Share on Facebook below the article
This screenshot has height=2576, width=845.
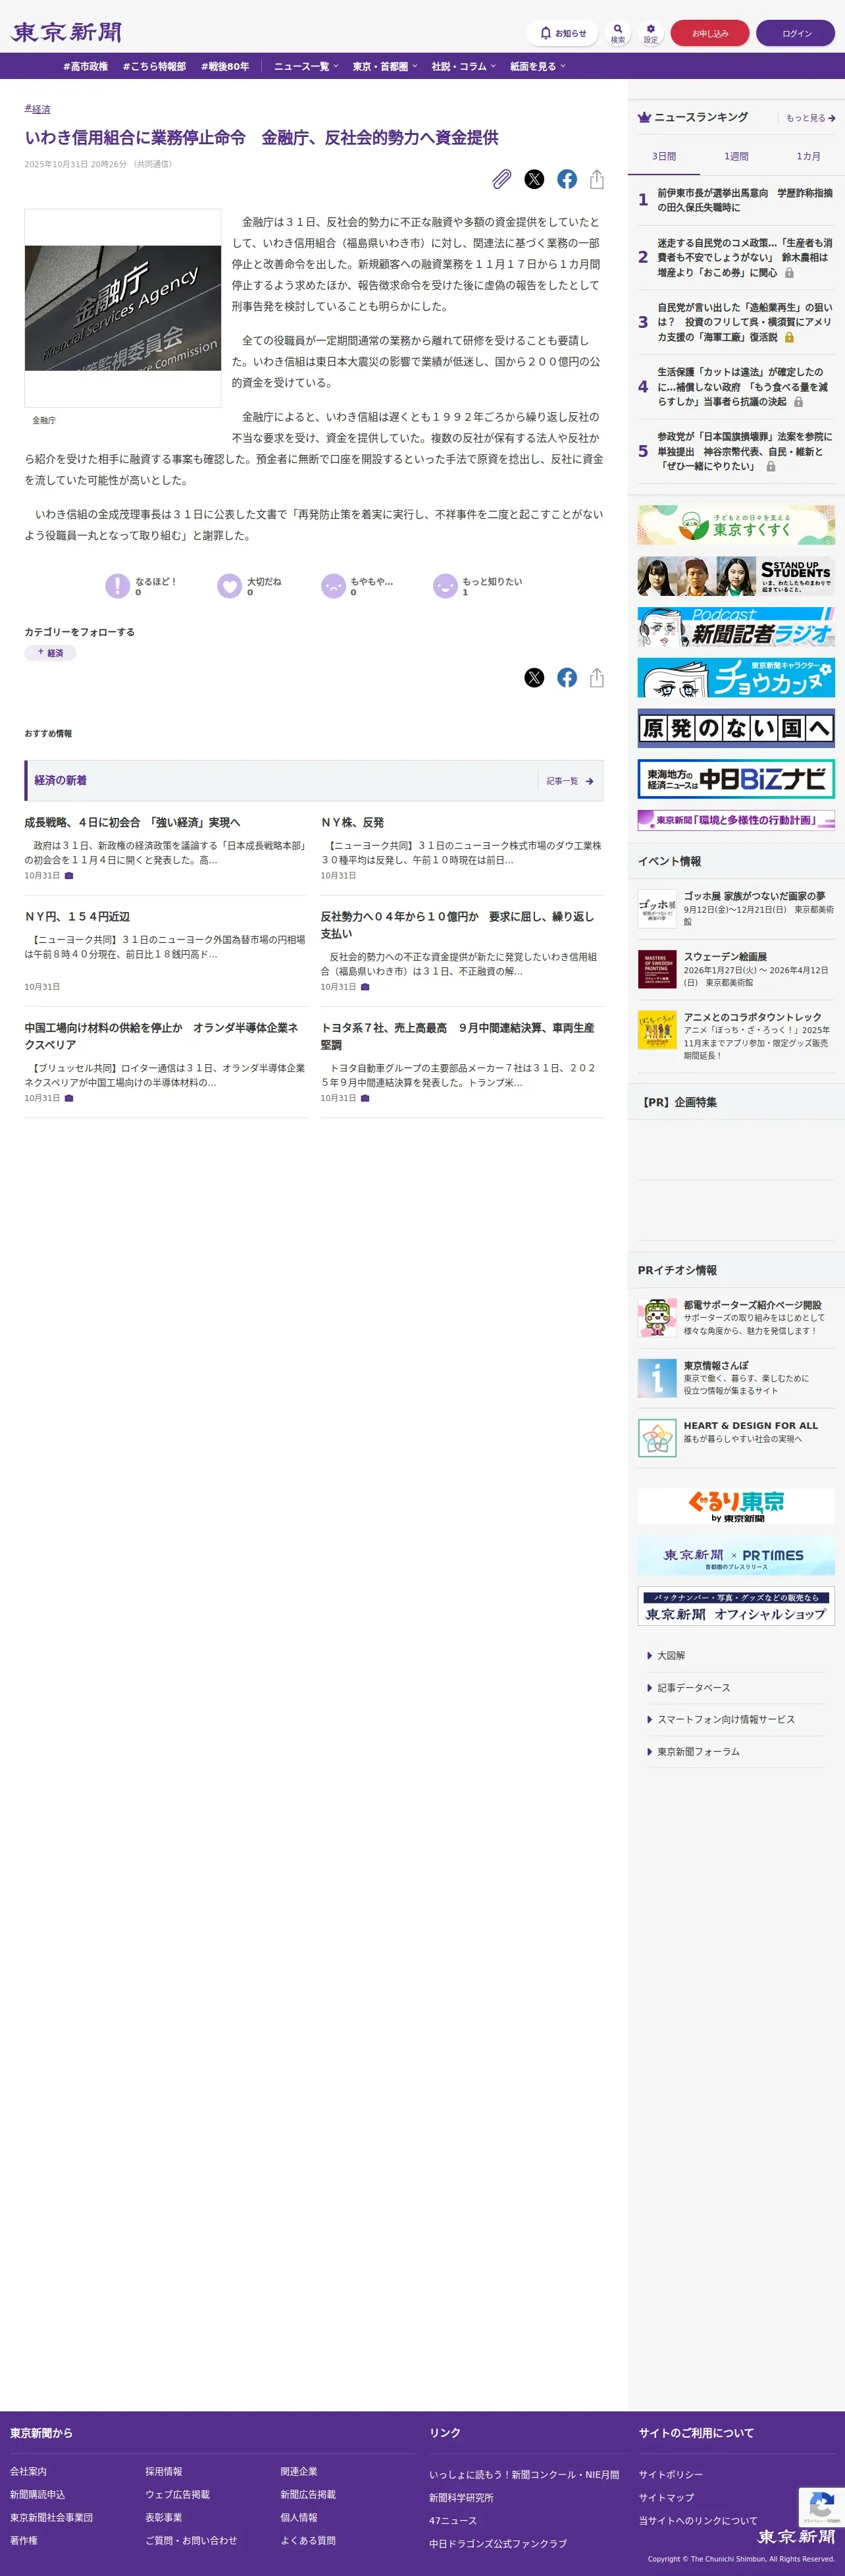click(x=567, y=678)
